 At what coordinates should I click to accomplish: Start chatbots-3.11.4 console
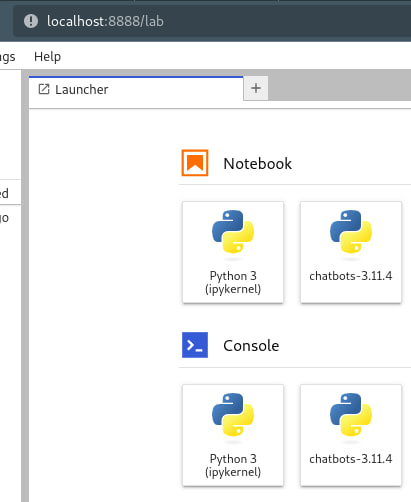(x=351, y=435)
